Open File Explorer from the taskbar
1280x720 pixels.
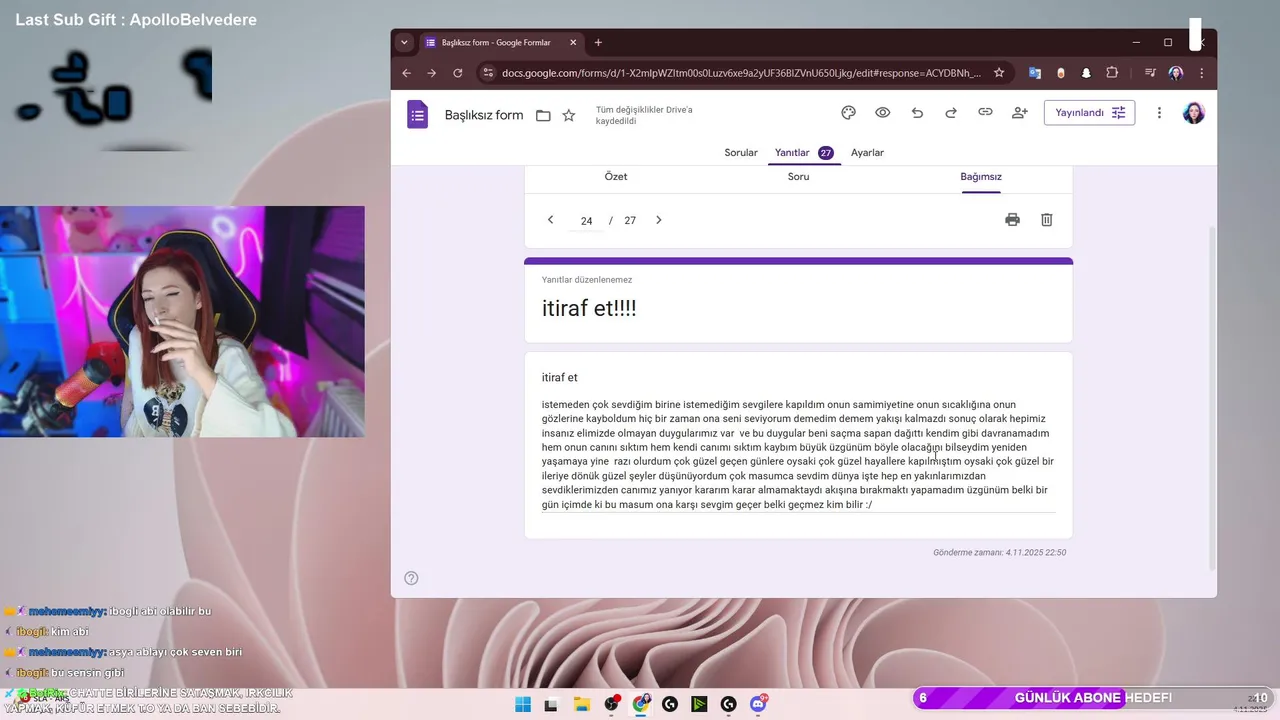tap(581, 704)
